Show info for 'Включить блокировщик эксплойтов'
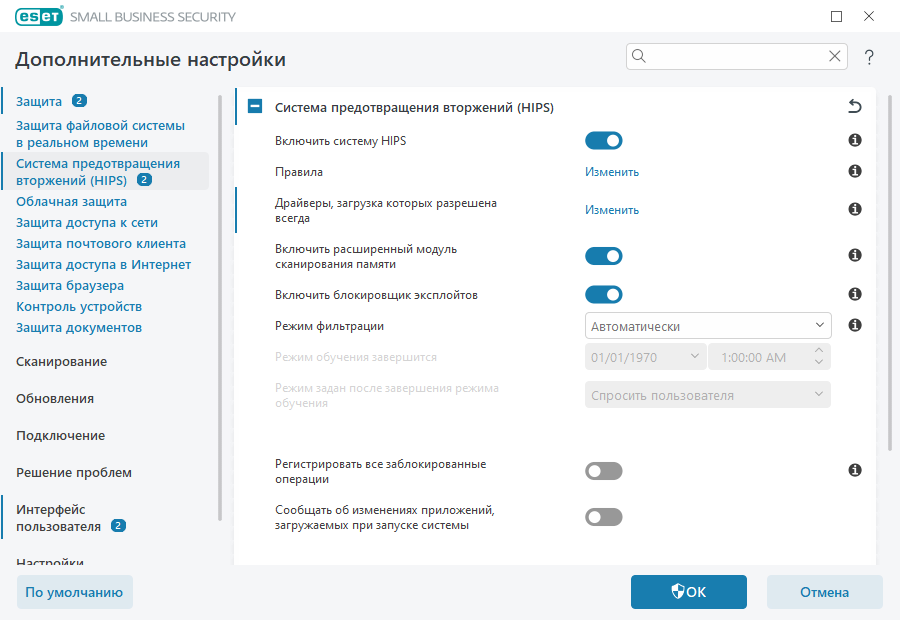 pyautogui.click(x=855, y=294)
